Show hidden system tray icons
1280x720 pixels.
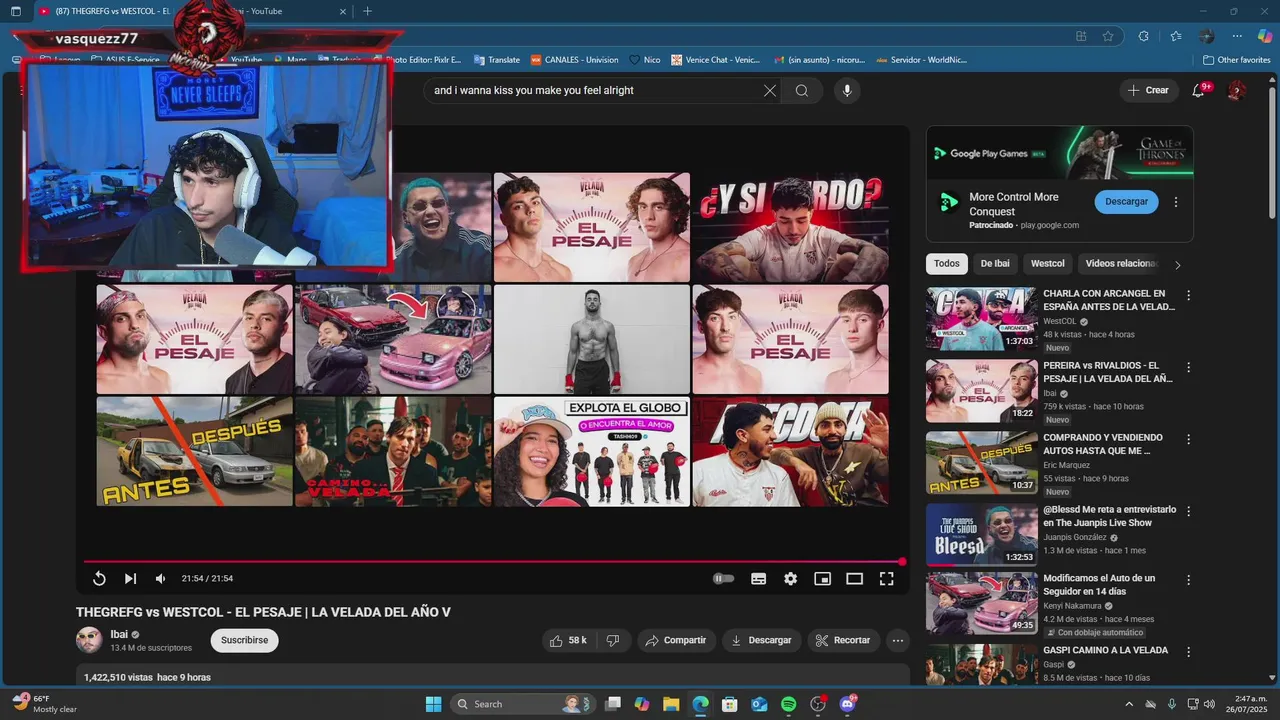[x=1129, y=704]
